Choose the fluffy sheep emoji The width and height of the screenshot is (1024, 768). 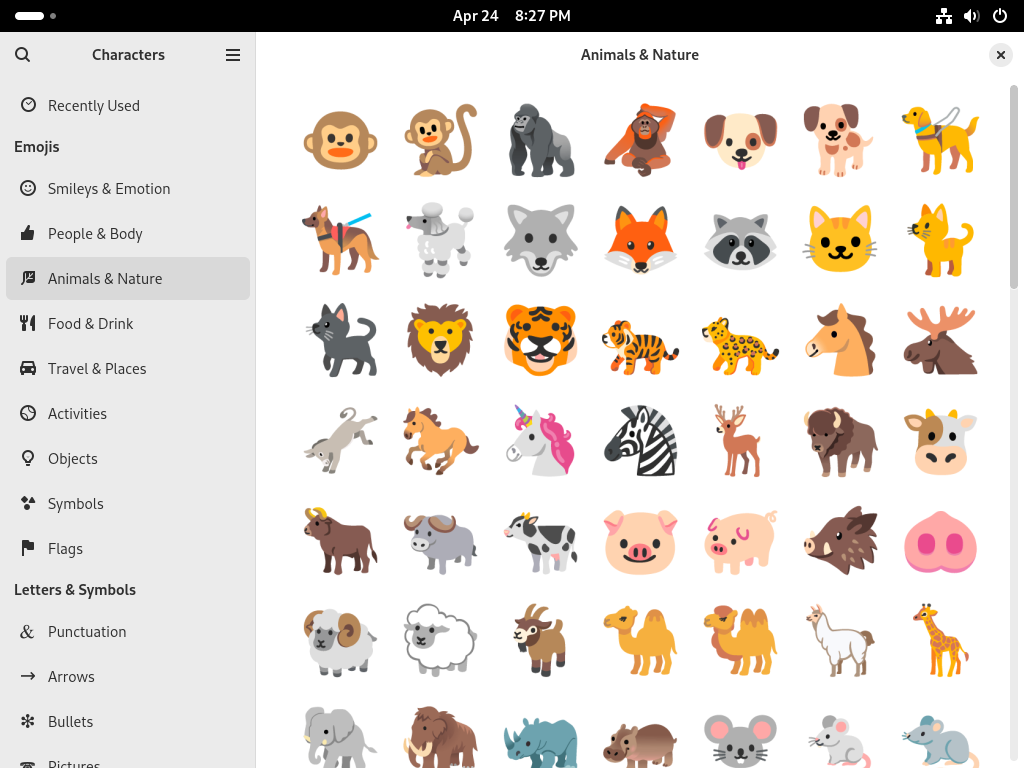tap(440, 641)
